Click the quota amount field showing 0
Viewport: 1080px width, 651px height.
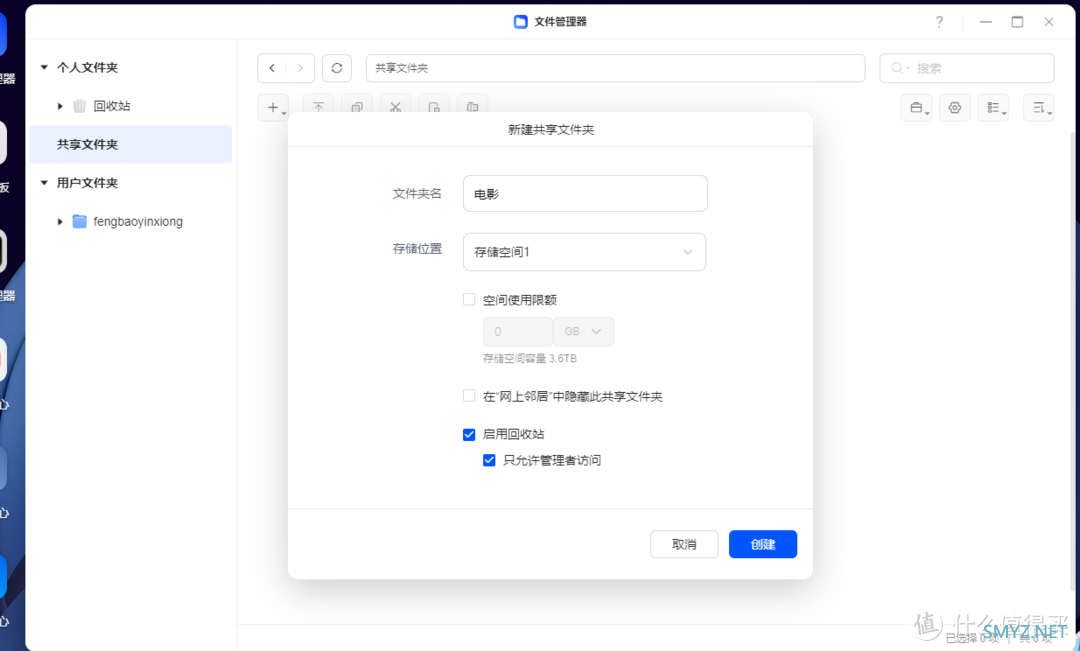[518, 331]
